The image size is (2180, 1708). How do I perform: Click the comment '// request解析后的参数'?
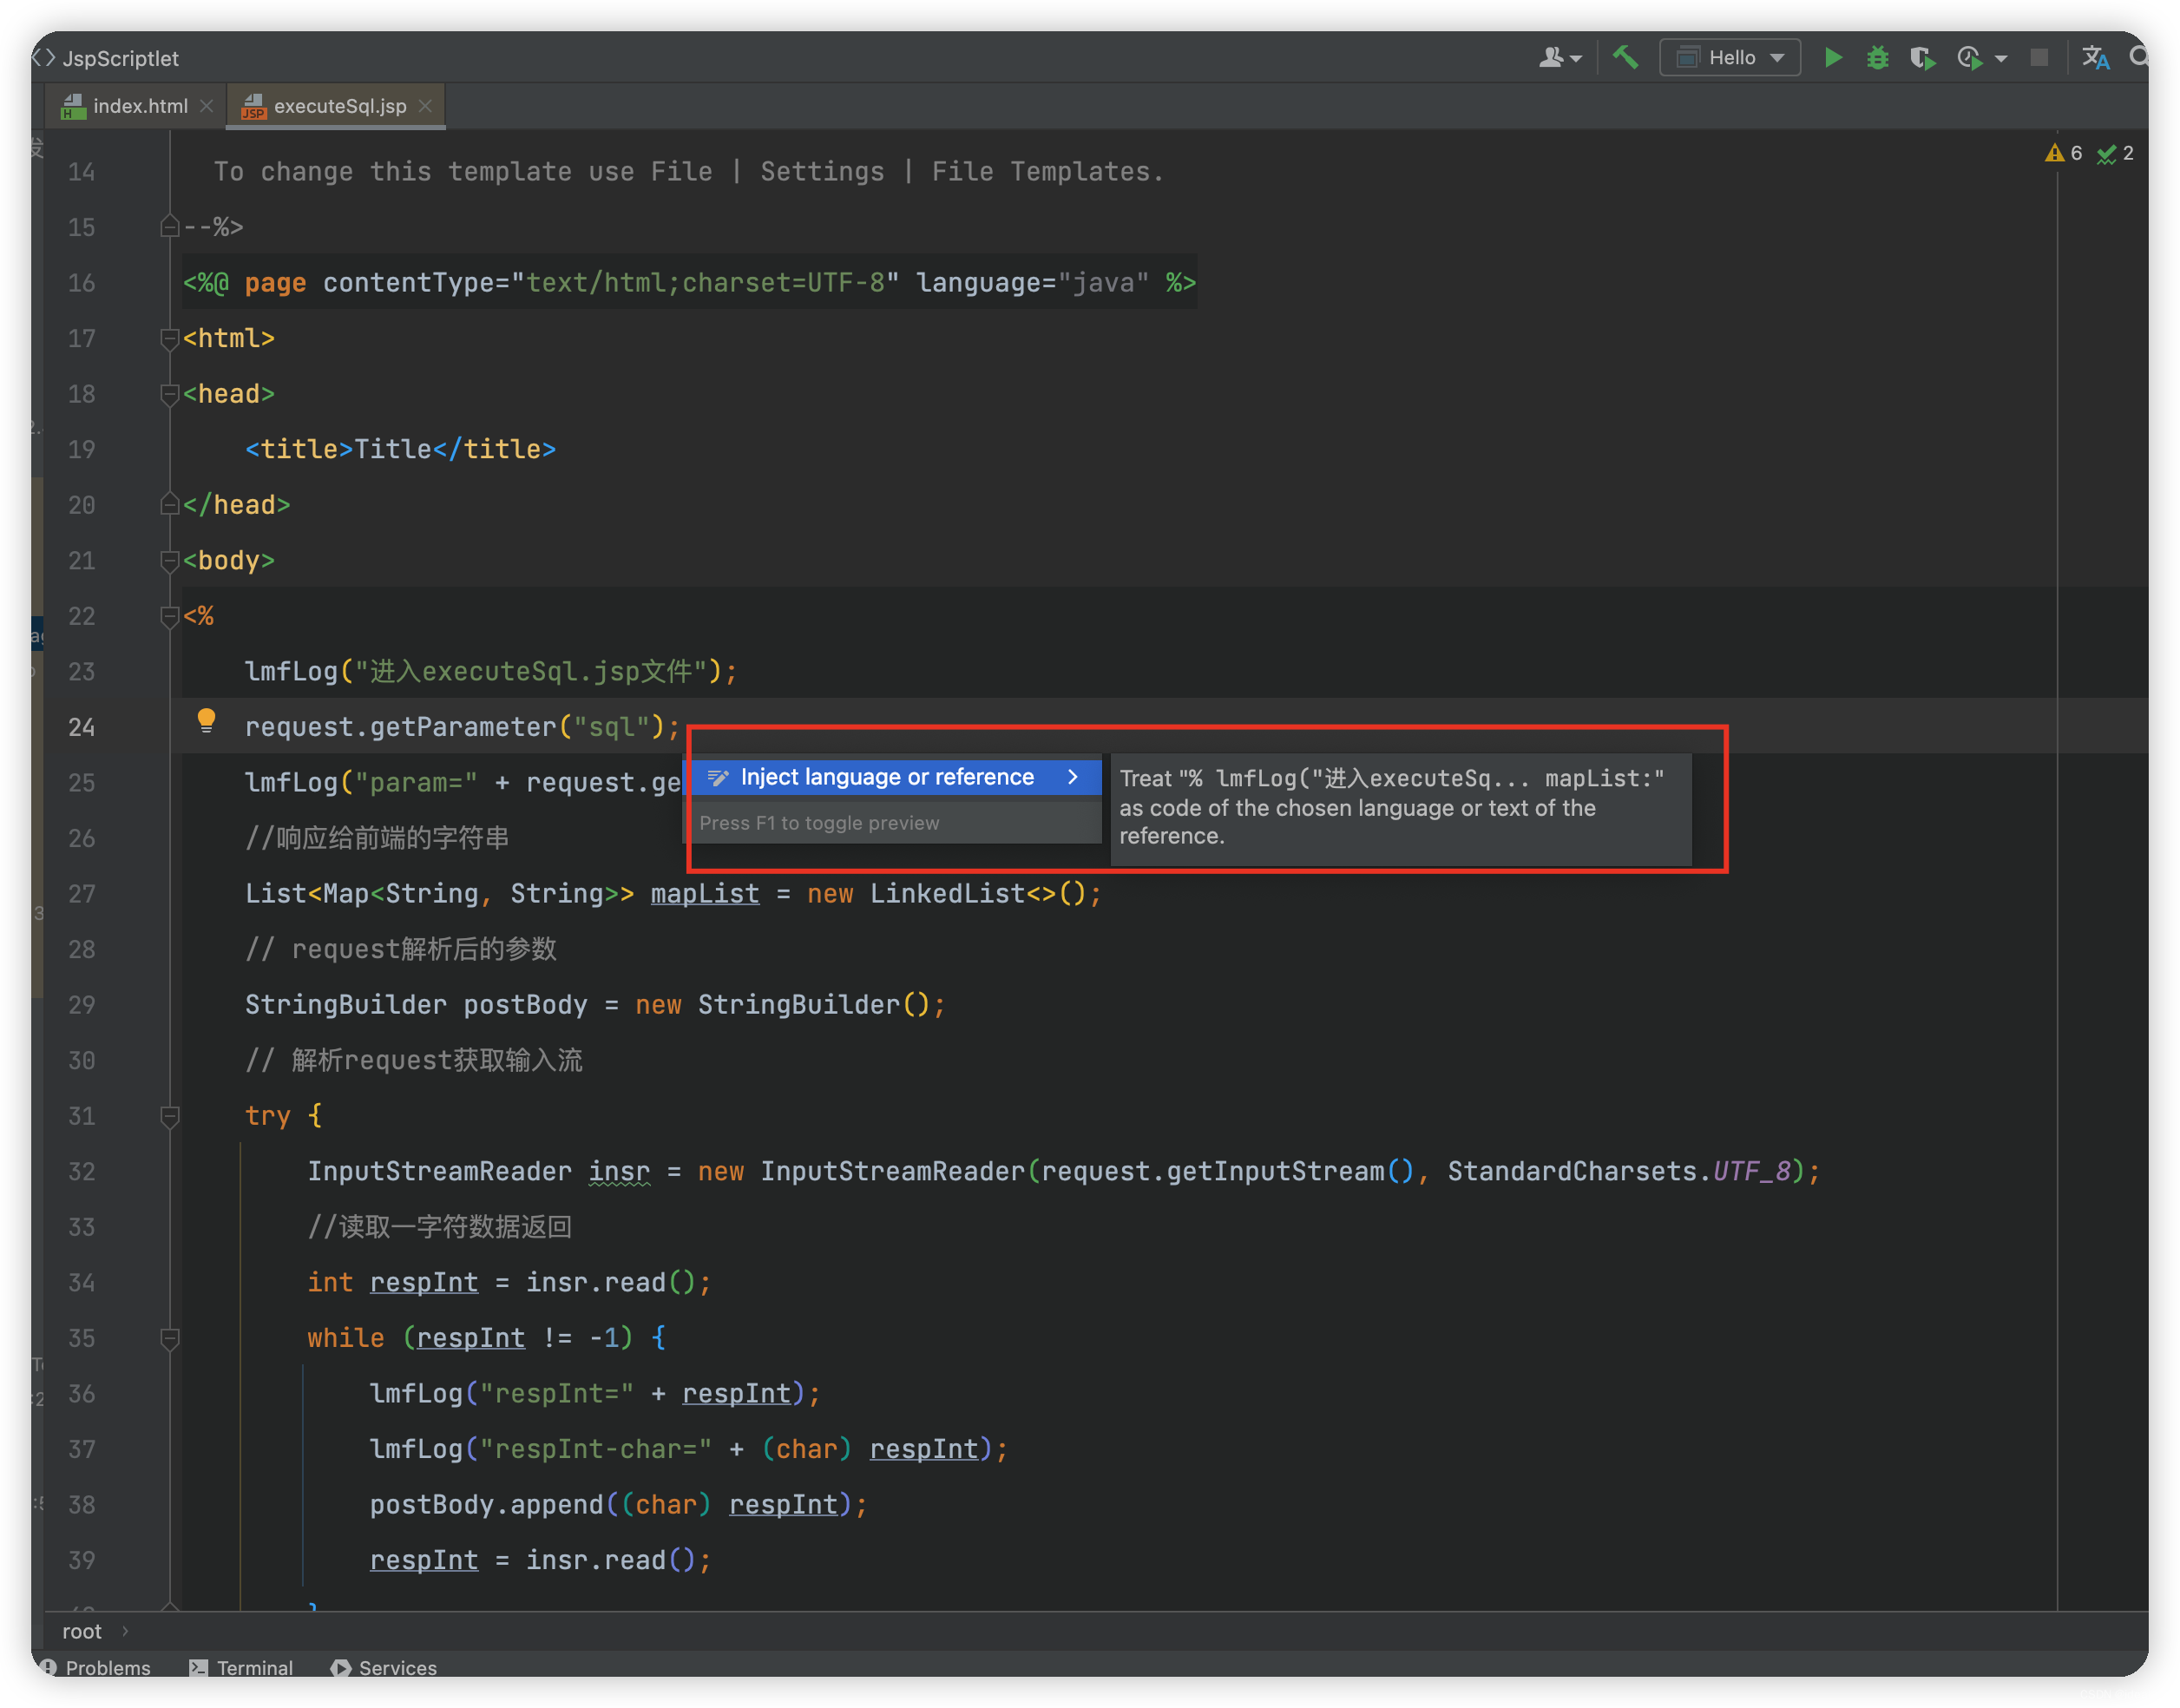click(401, 949)
